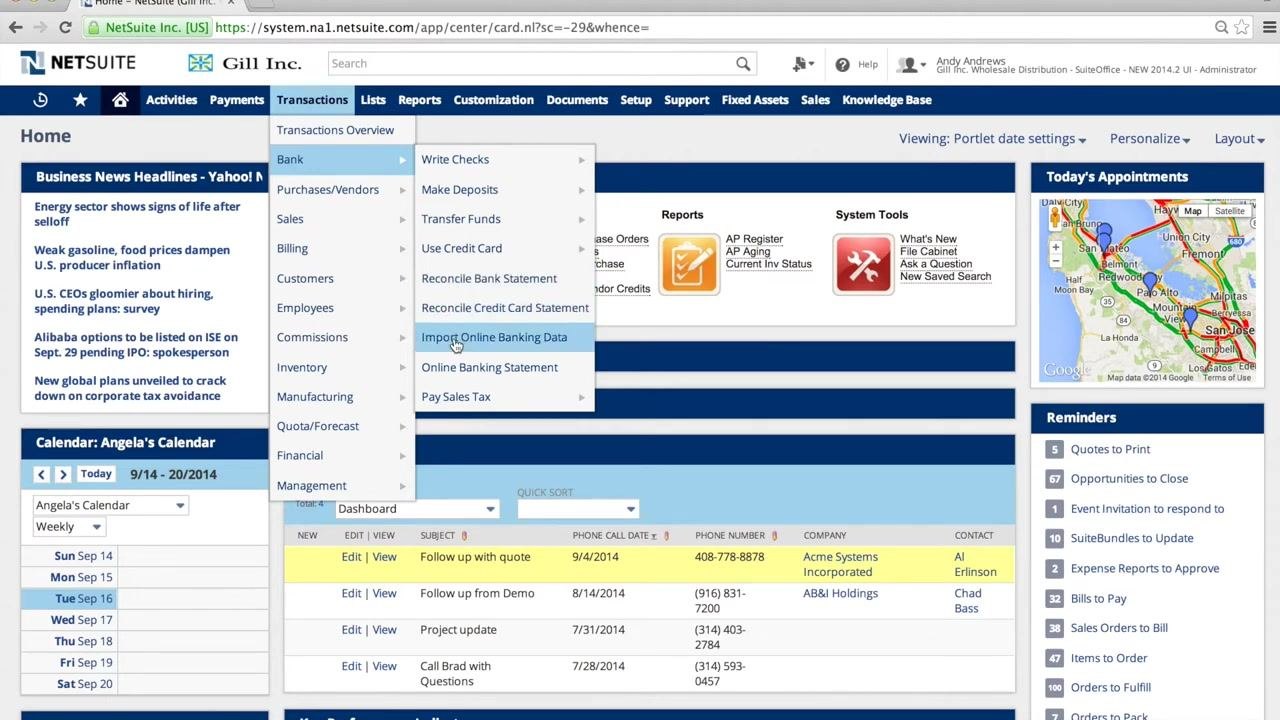Open the Reports menu in navigation bar
Screen dimensions: 1280x720
(419, 100)
